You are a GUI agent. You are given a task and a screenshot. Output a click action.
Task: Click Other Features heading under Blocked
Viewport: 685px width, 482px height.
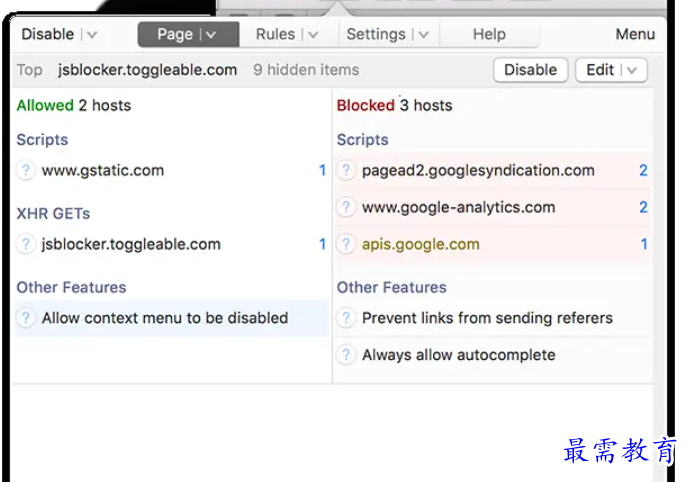click(x=392, y=288)
